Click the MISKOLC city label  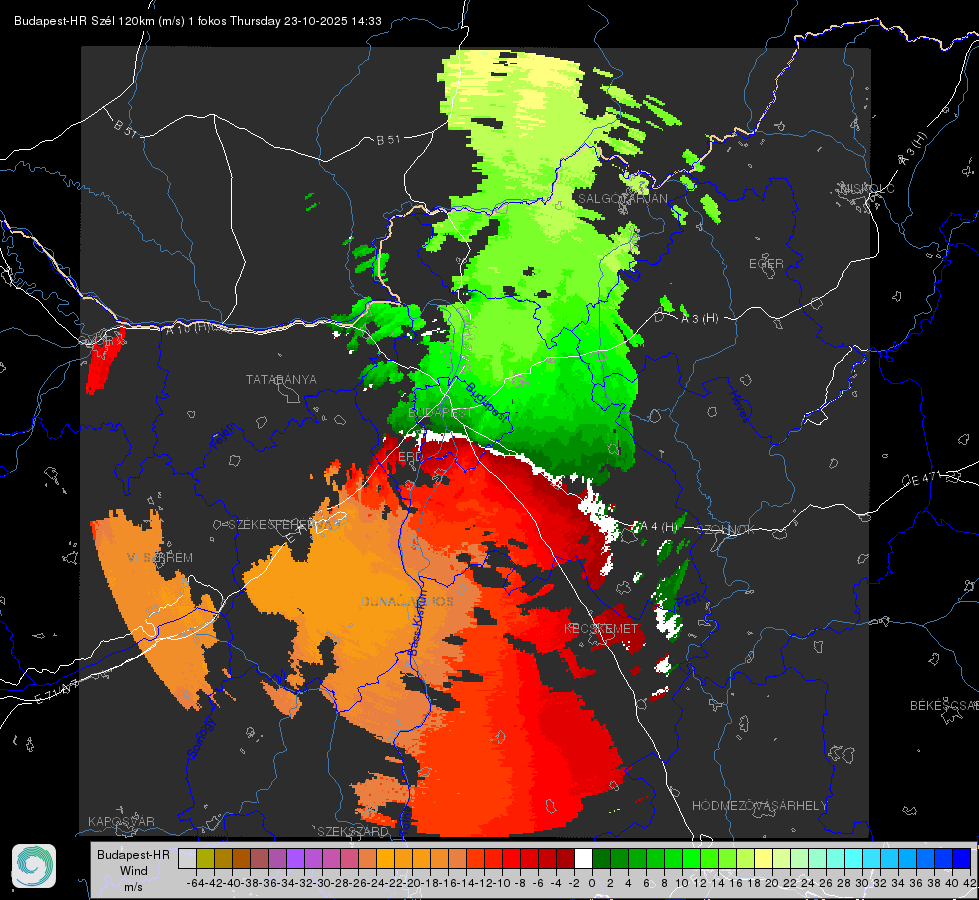[x=867, y=188]
